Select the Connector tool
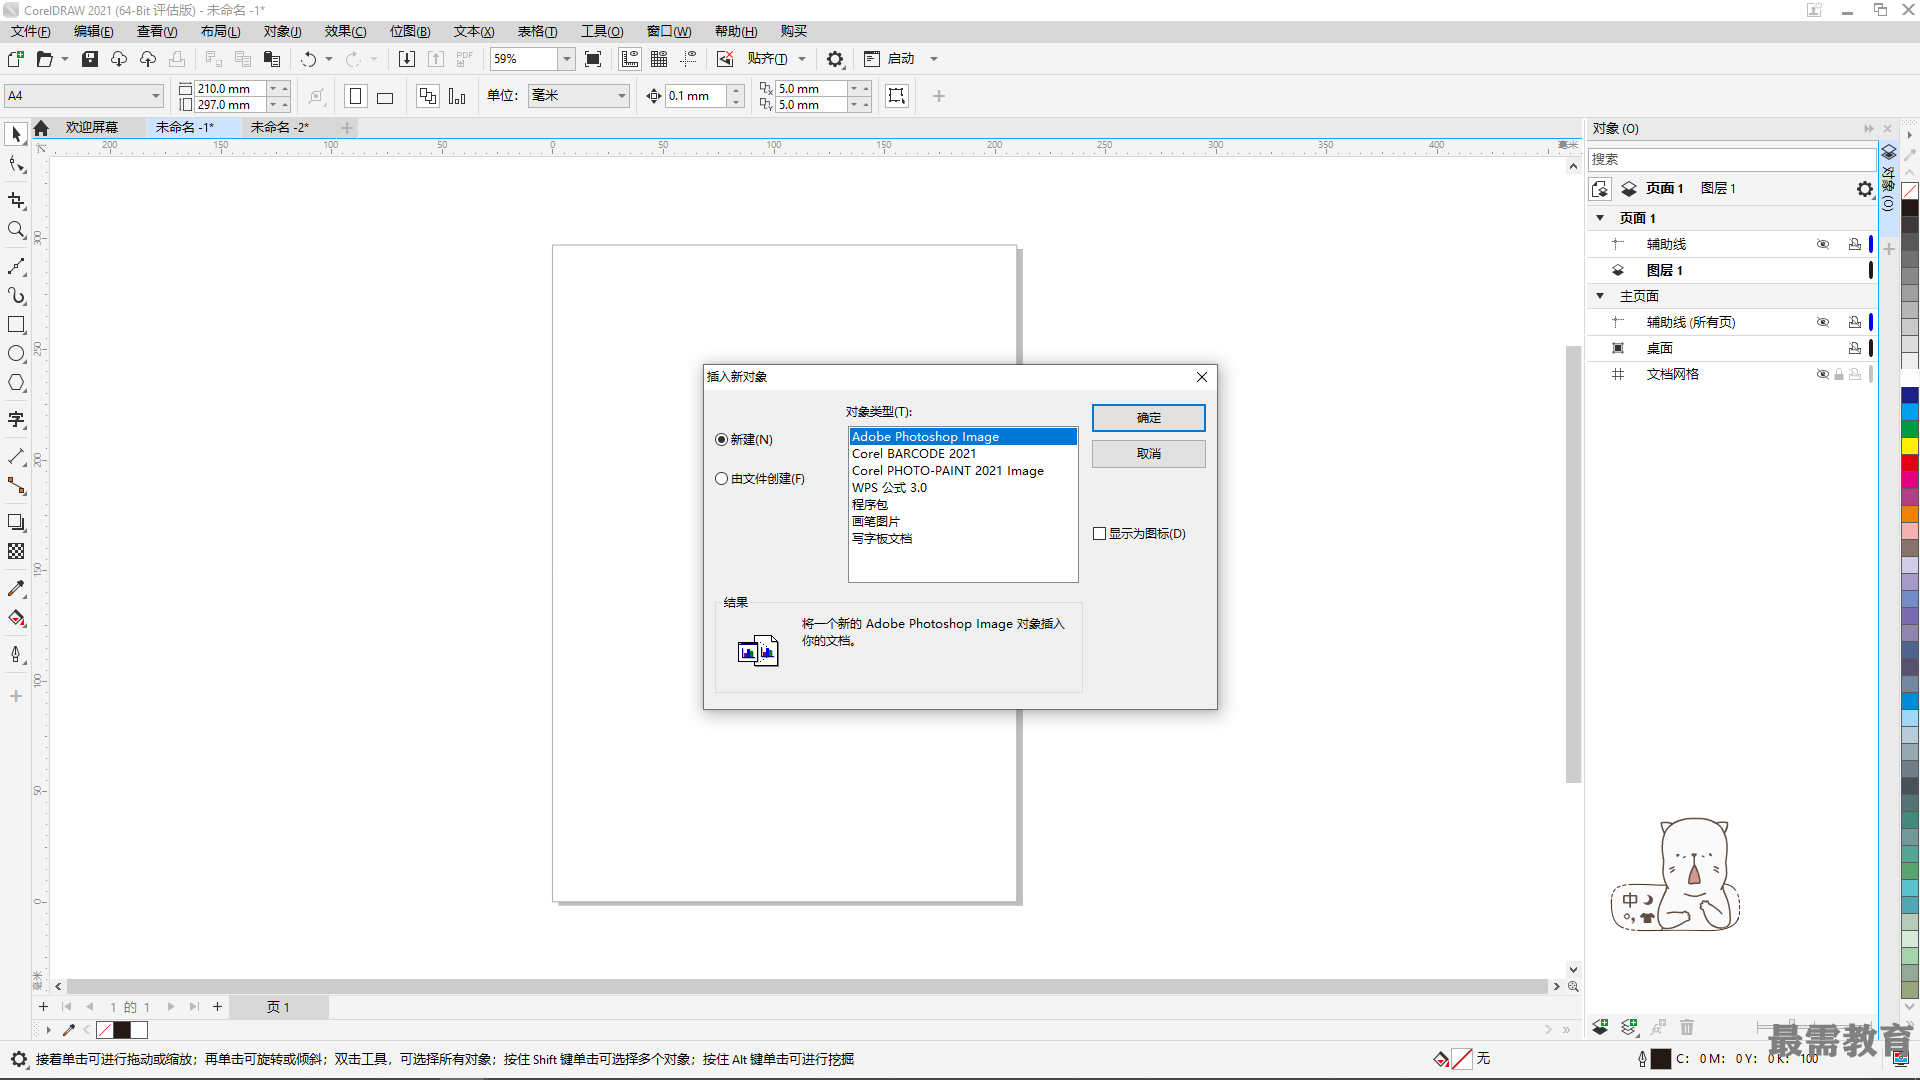The width and height of the screenshot is (1920, 1080). click(16, 486)
